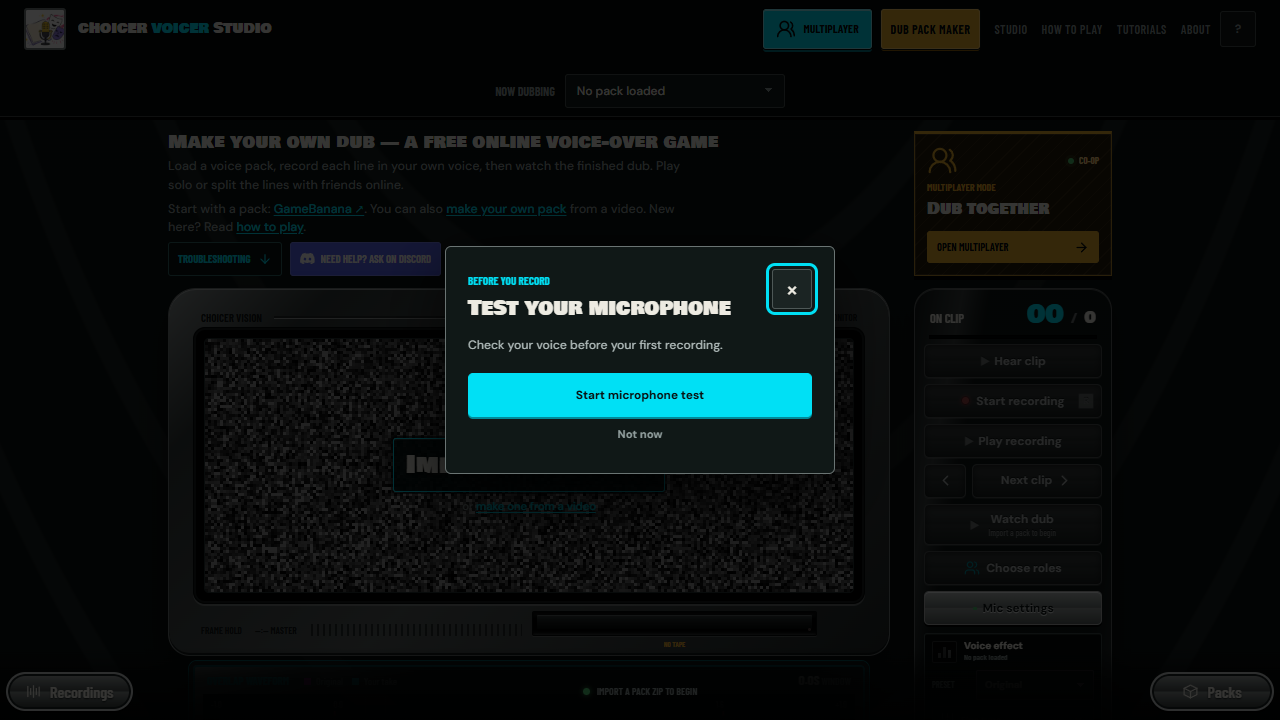1280x720 pixels.
Task: Click the square stop icon beside Start recording
Action: (x=1086, y=401)
